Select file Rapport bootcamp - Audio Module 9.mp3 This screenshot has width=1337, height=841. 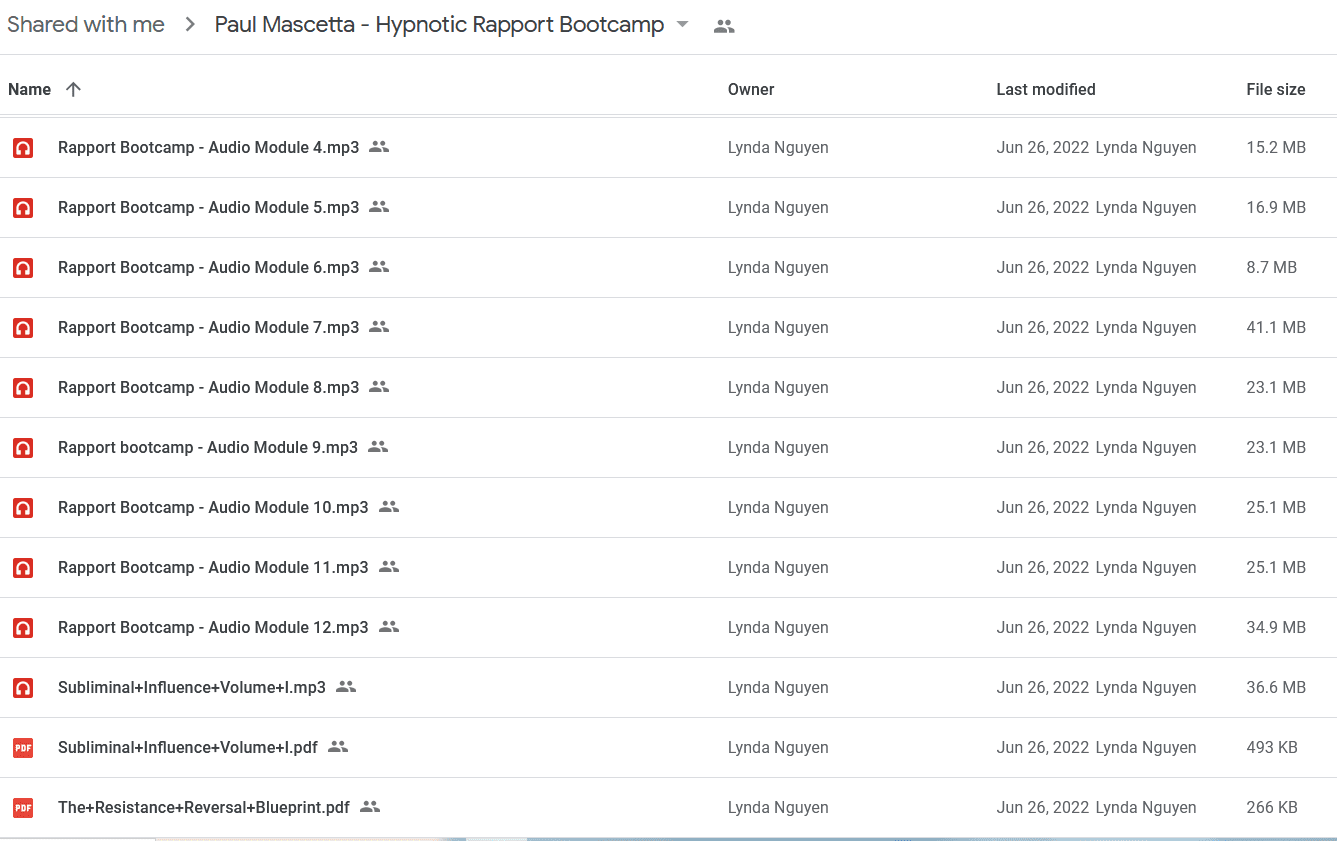[x=208, y=447]
